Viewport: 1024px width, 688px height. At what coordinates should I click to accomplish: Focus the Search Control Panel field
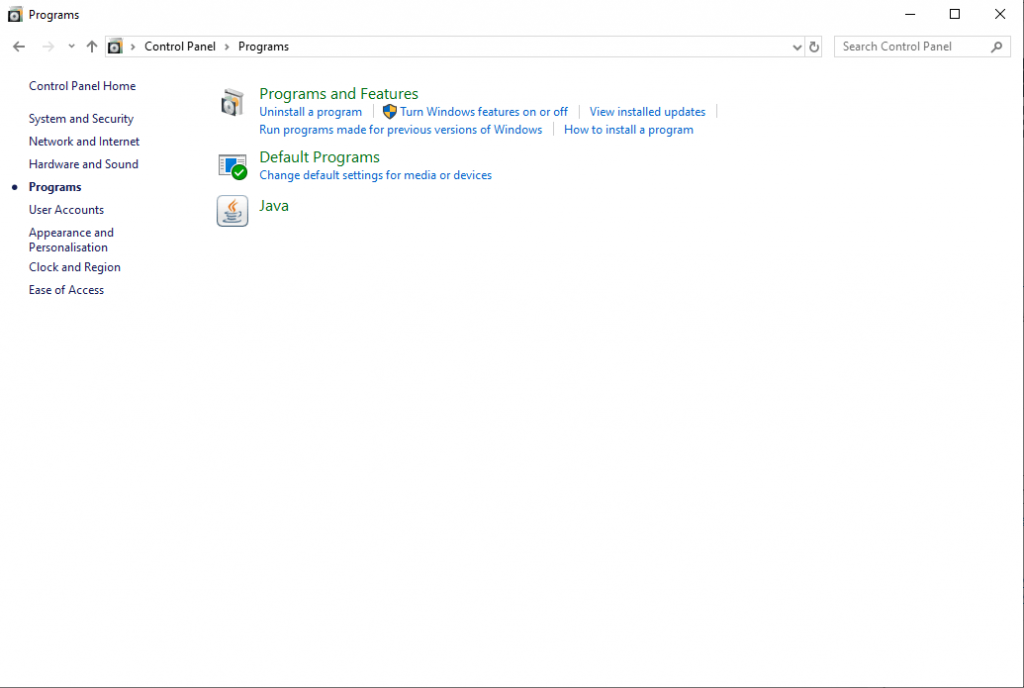point(913,47)
